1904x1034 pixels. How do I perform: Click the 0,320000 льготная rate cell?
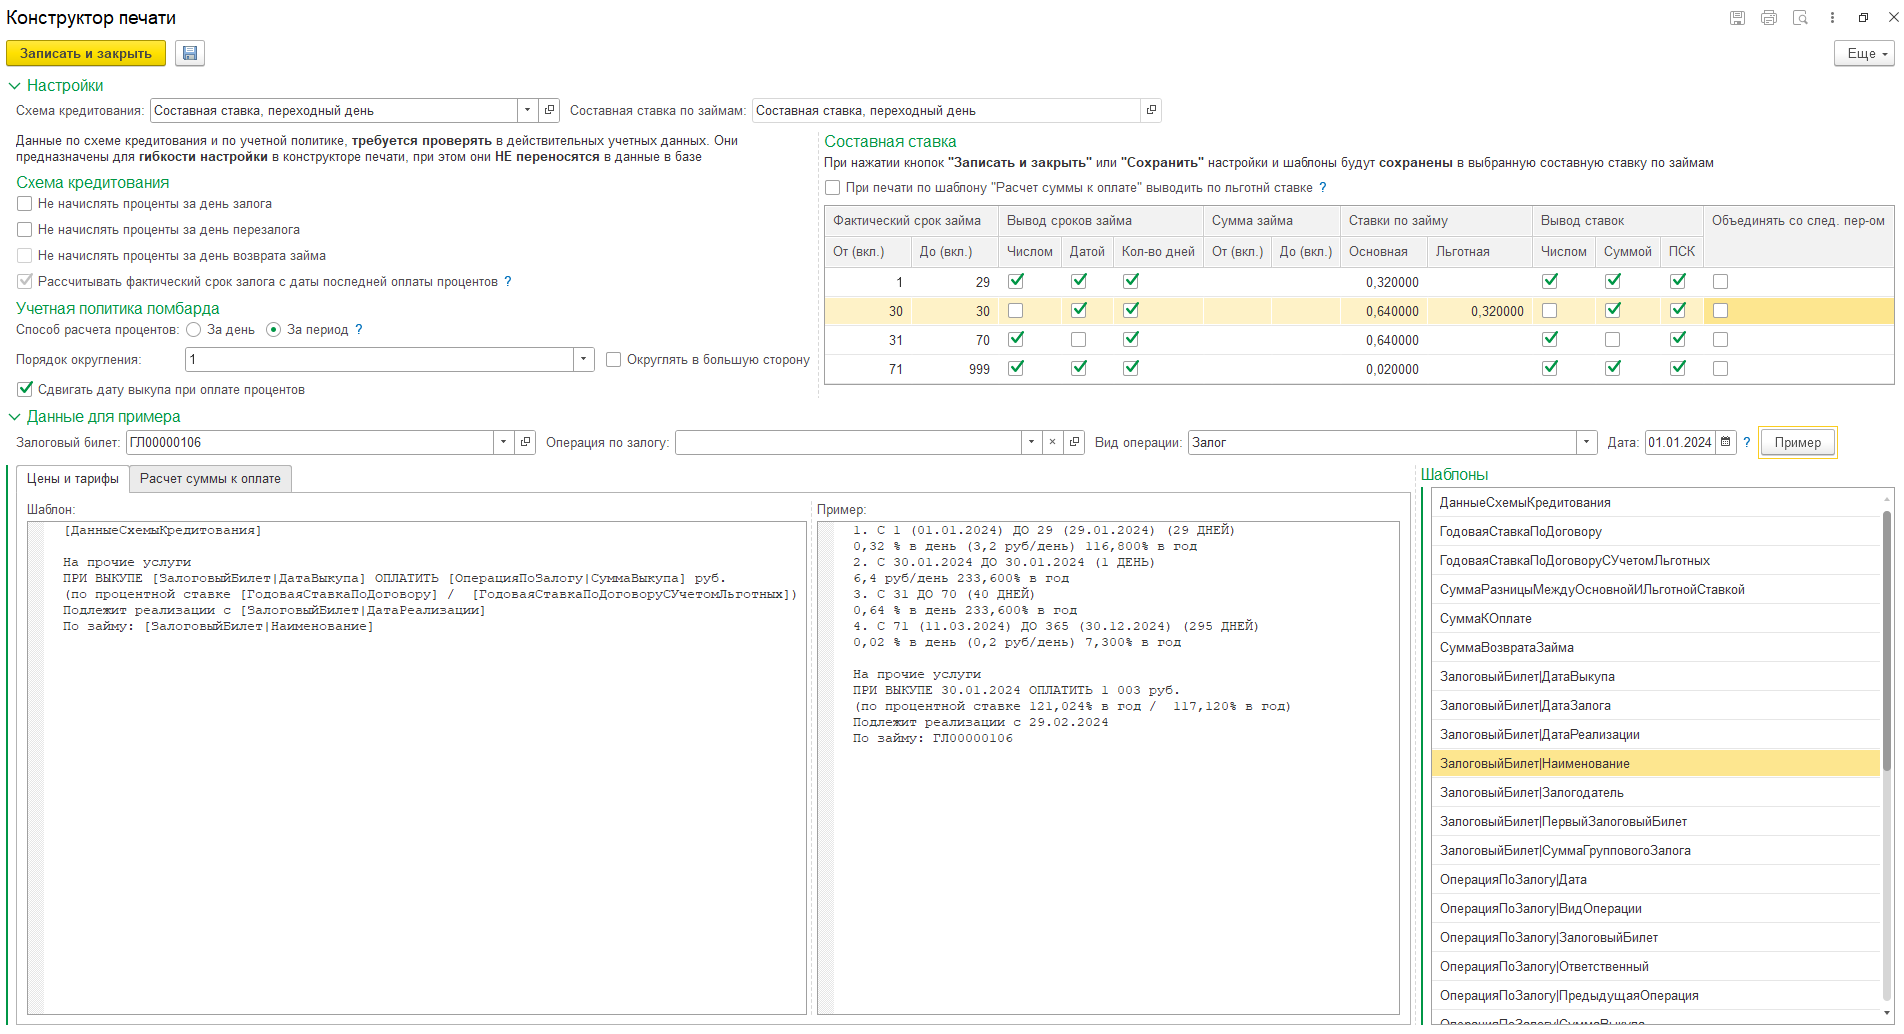1480,311
